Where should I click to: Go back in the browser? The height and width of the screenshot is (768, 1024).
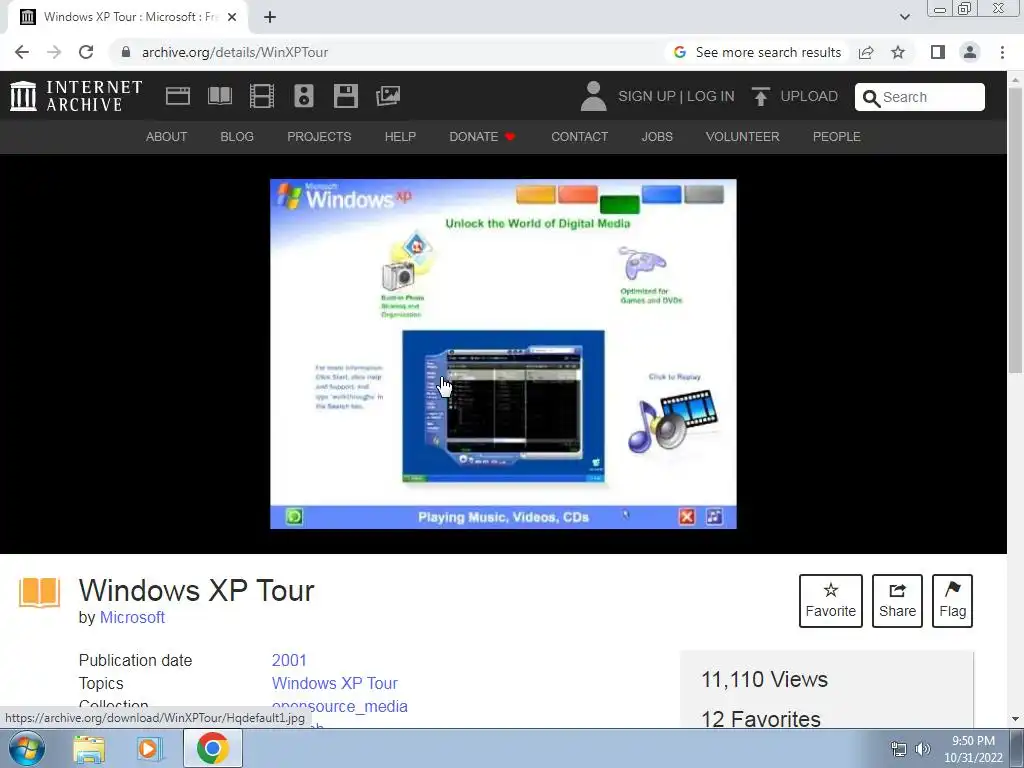(22, 52)
